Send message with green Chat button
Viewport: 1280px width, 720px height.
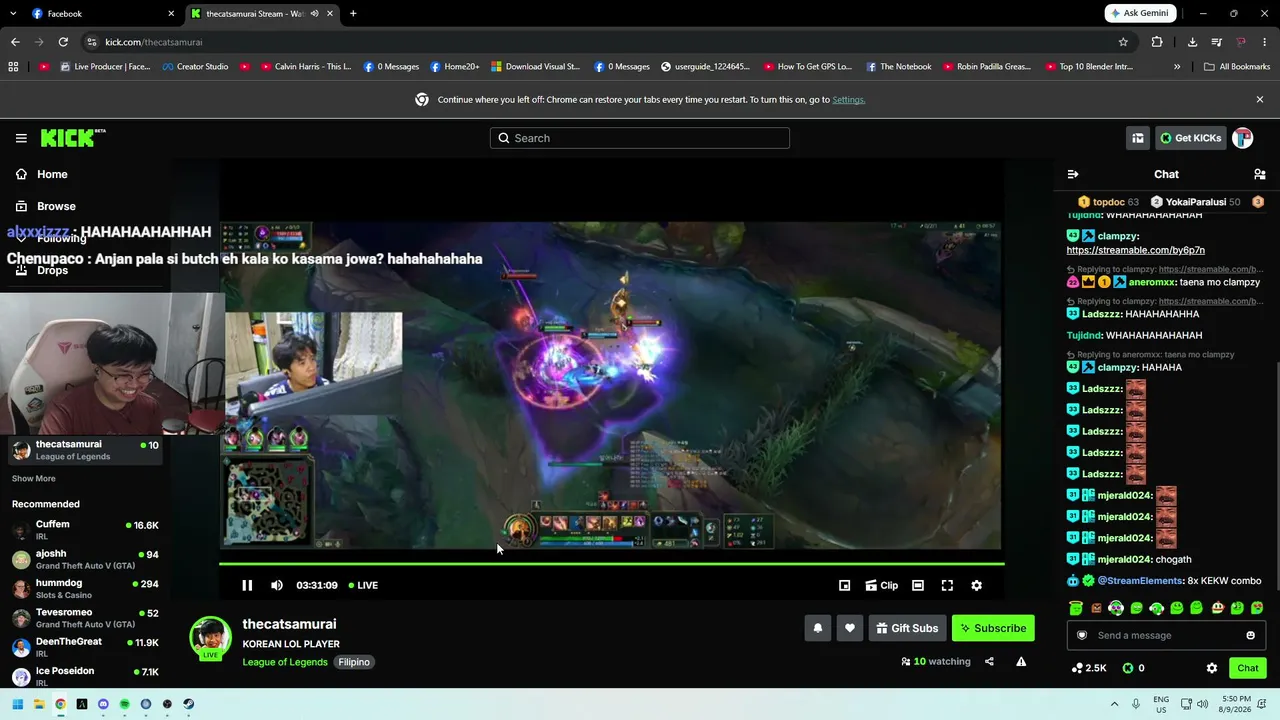click(x=1248, y=668)
